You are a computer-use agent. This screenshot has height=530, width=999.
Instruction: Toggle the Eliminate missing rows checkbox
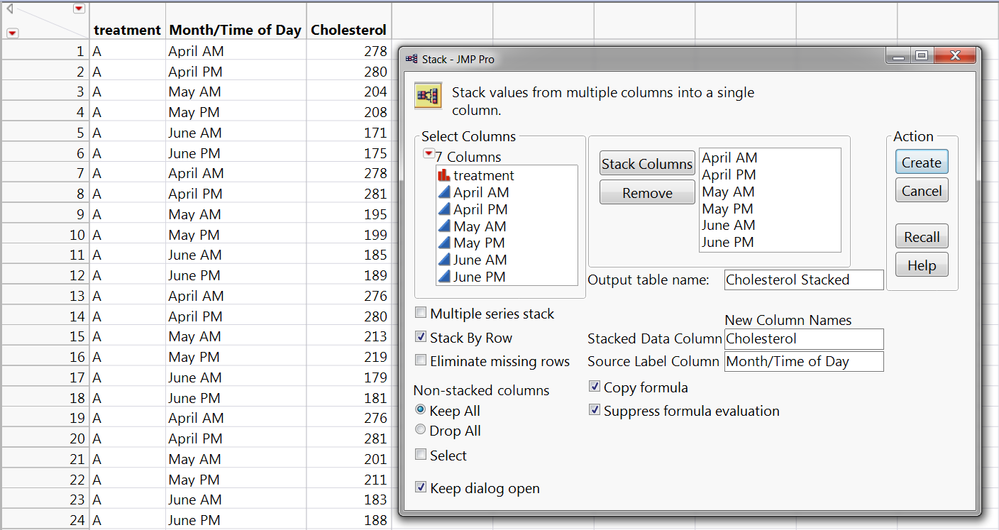click(x=421, y=361)
